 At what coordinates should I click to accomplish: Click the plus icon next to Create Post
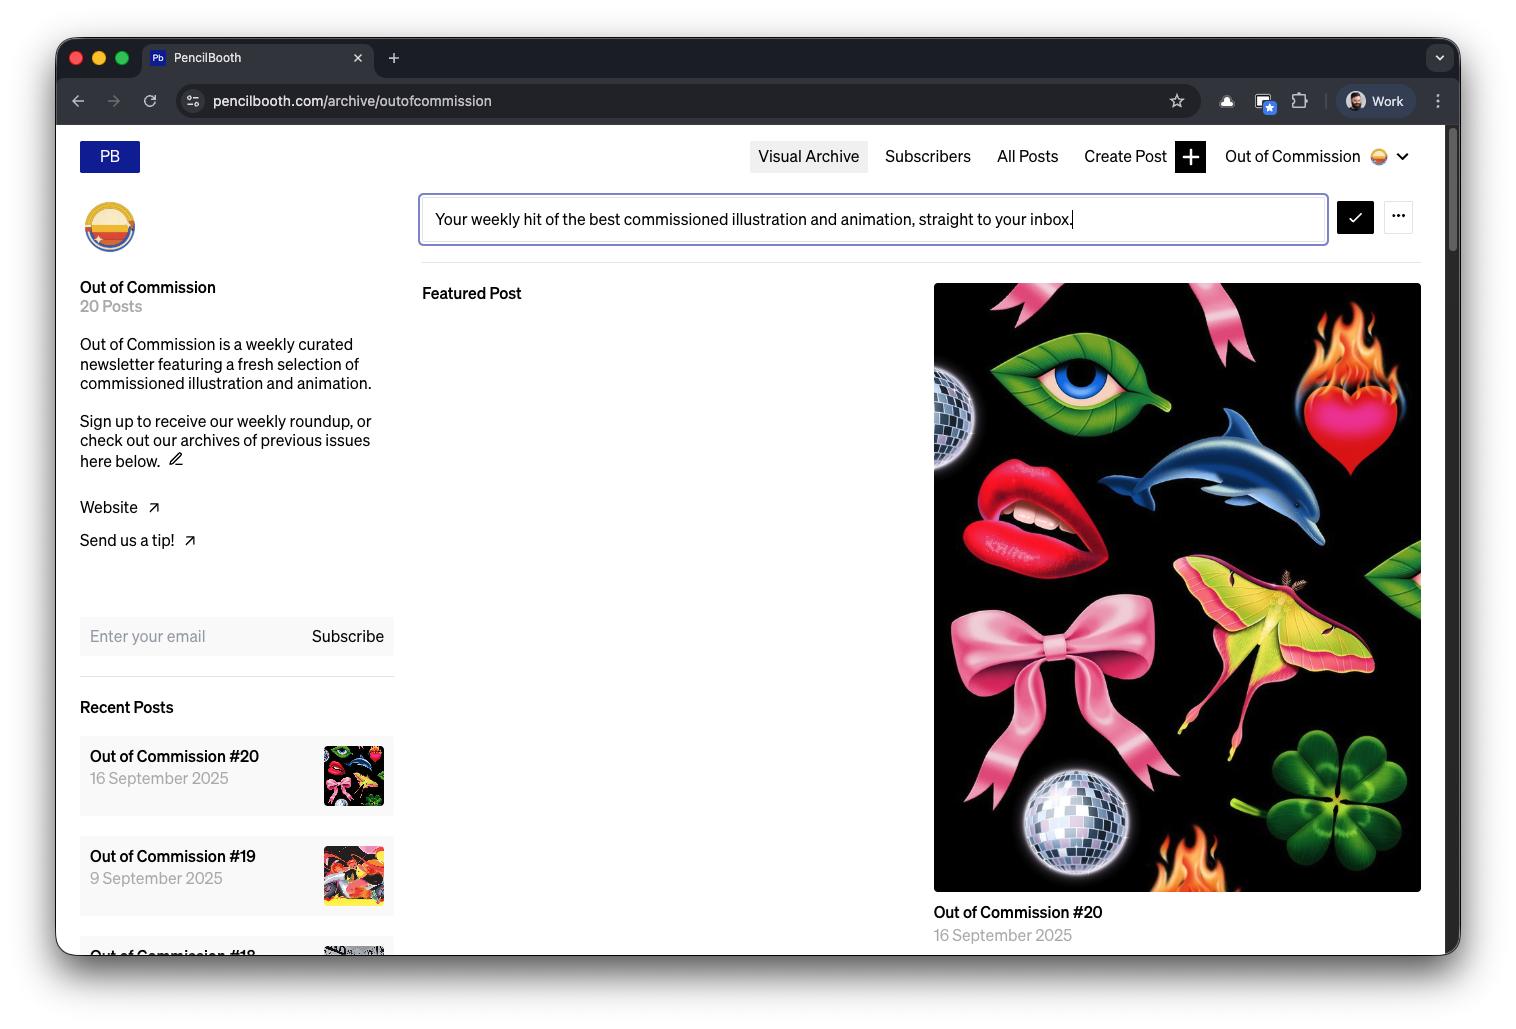1190,157
